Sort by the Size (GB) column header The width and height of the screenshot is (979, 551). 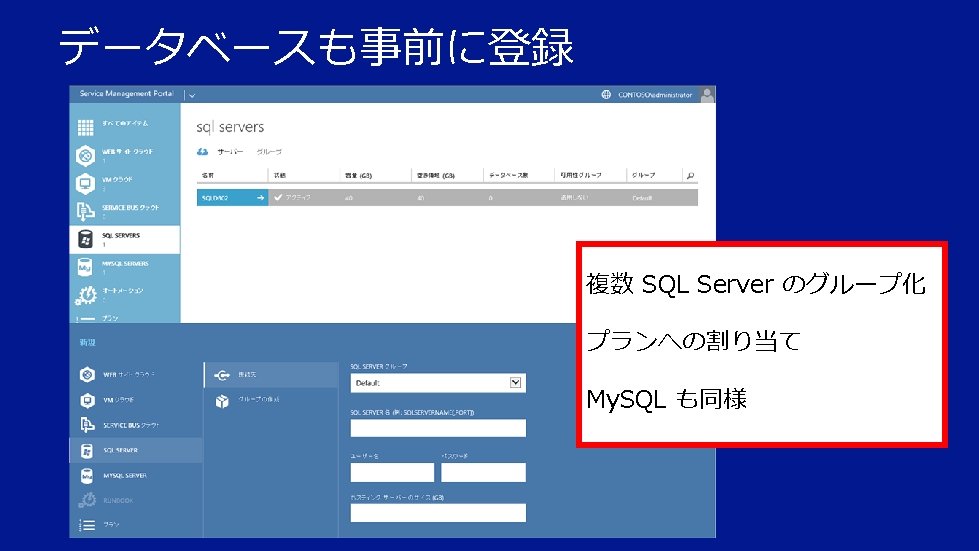[x=358, y=175]
